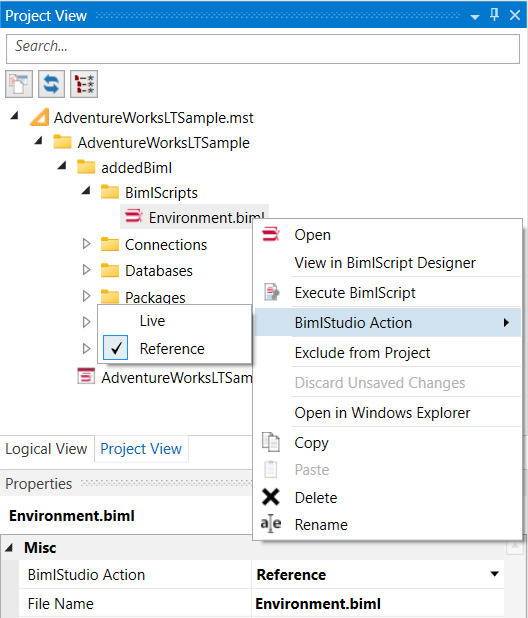
Task: Select the Packages folder label
Action: click(155, 297)
